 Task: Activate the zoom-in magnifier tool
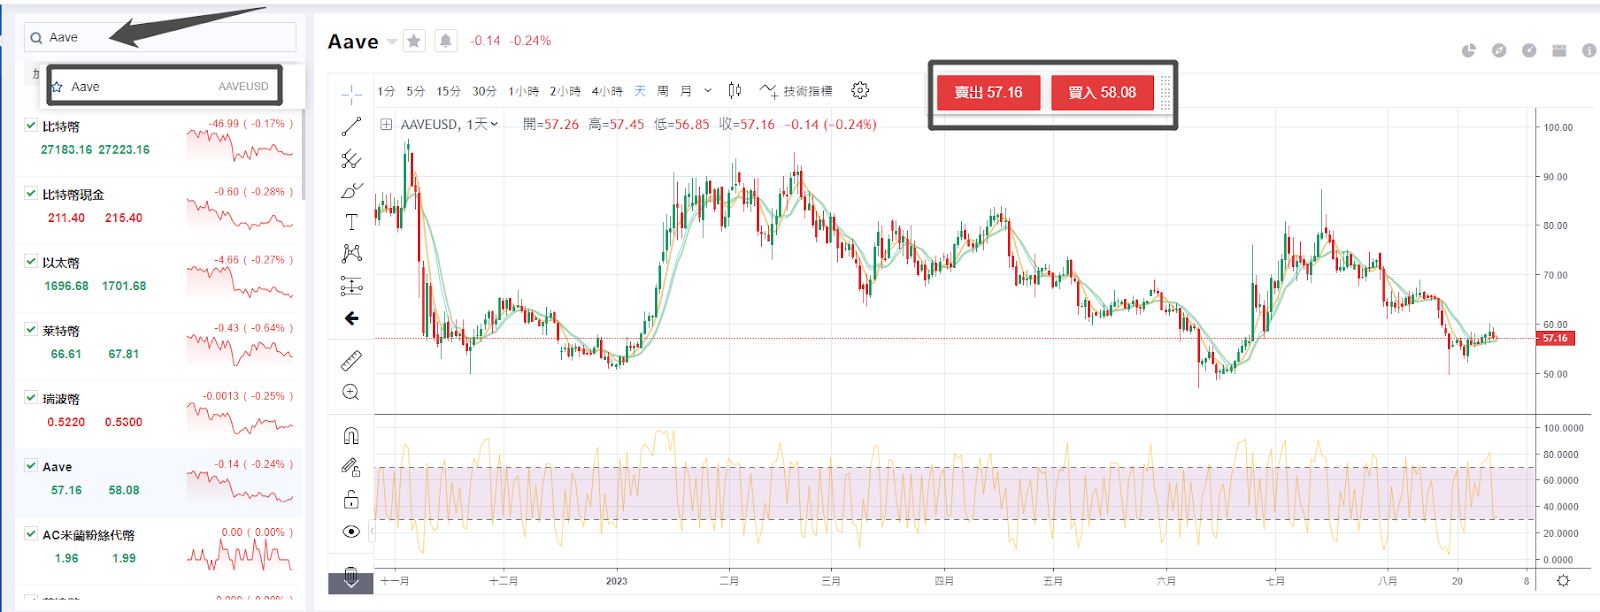pyautogui.click(x=351, y=392)
